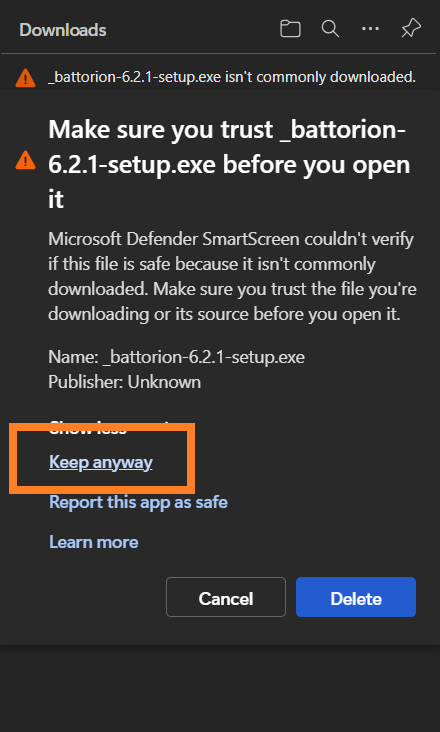Click the warning triangle beside top filename row
The image size is (440, 732).
pyautogui.click(x=25, y=77)
